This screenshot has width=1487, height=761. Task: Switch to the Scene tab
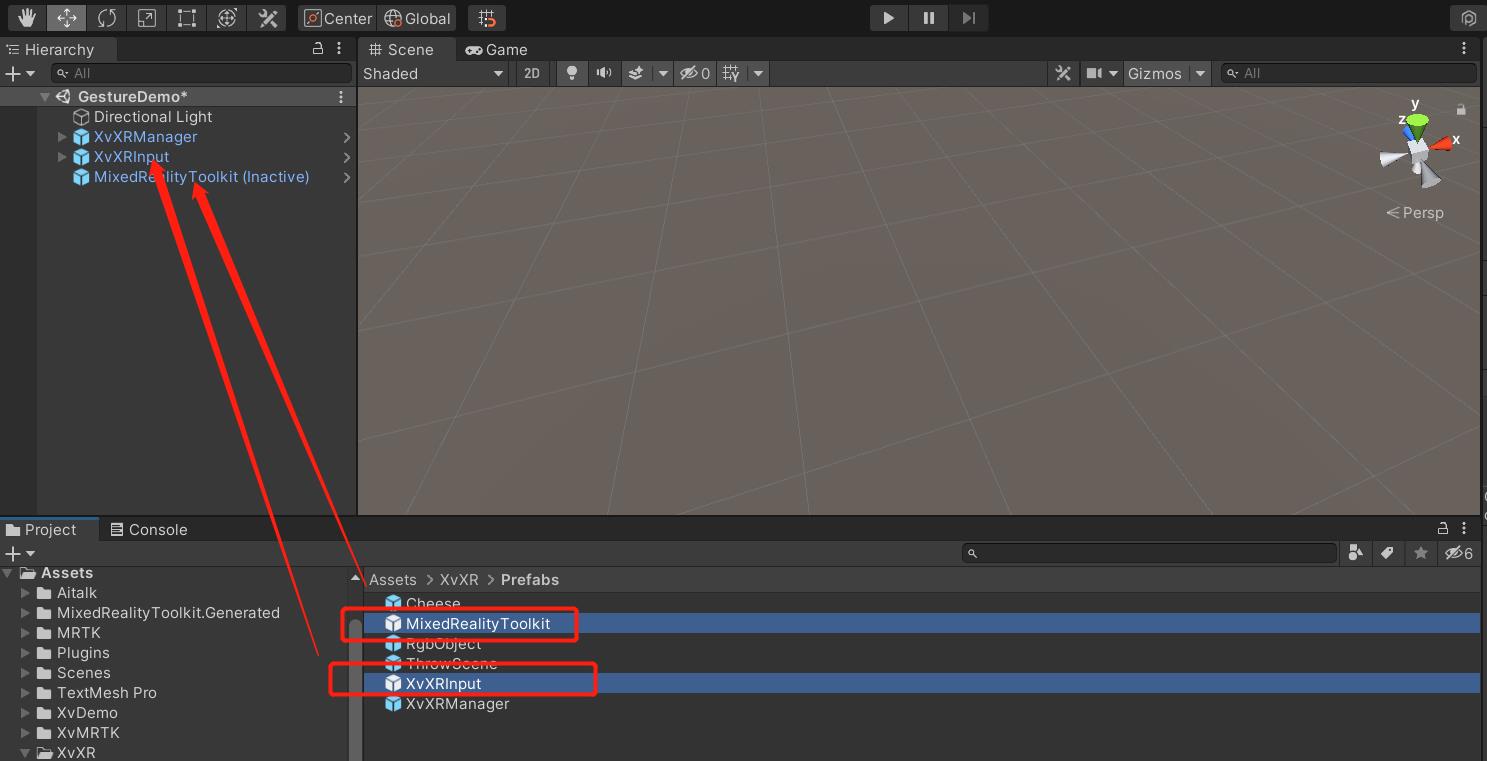[x=402, y=49]
